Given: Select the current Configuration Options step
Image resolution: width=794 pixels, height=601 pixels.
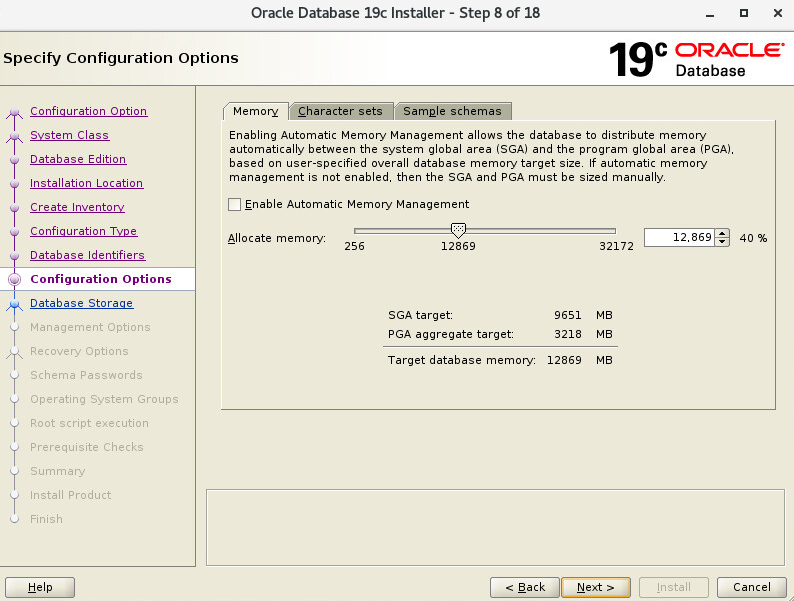Looking at the screenshot, I should 101,279.
